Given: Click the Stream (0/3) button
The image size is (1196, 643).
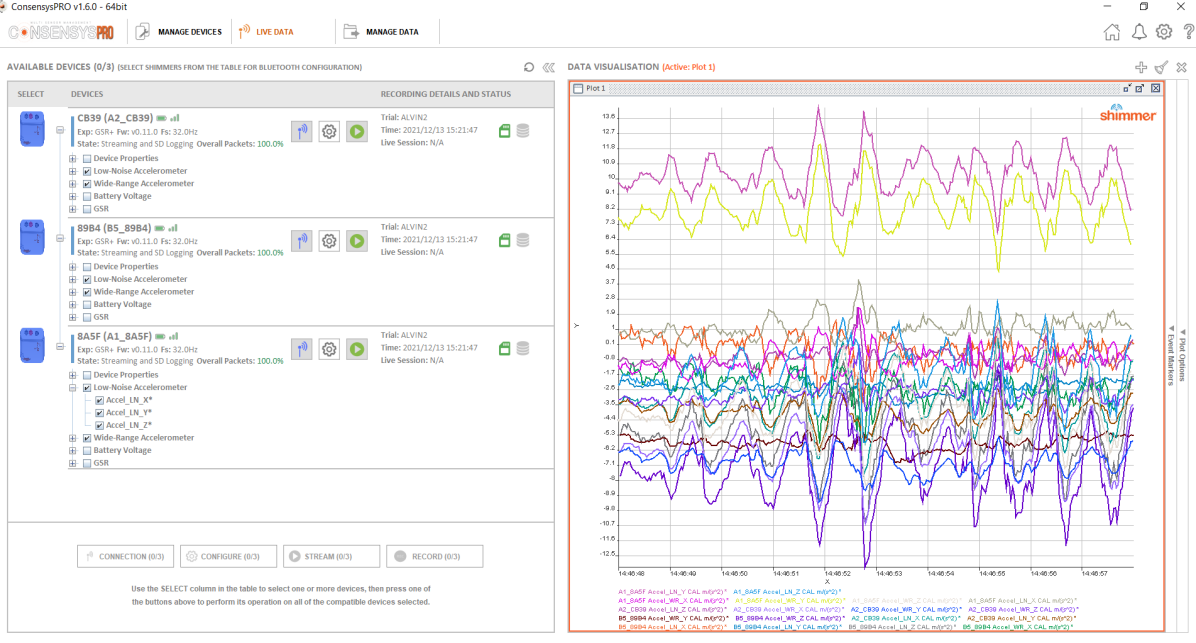Looking at the screenshot, I should pyautogui.click(x=331, y=557).
